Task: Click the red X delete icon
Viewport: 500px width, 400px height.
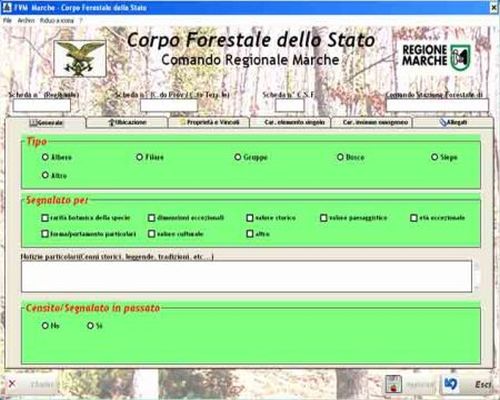Action: click(x=12, y=384)
